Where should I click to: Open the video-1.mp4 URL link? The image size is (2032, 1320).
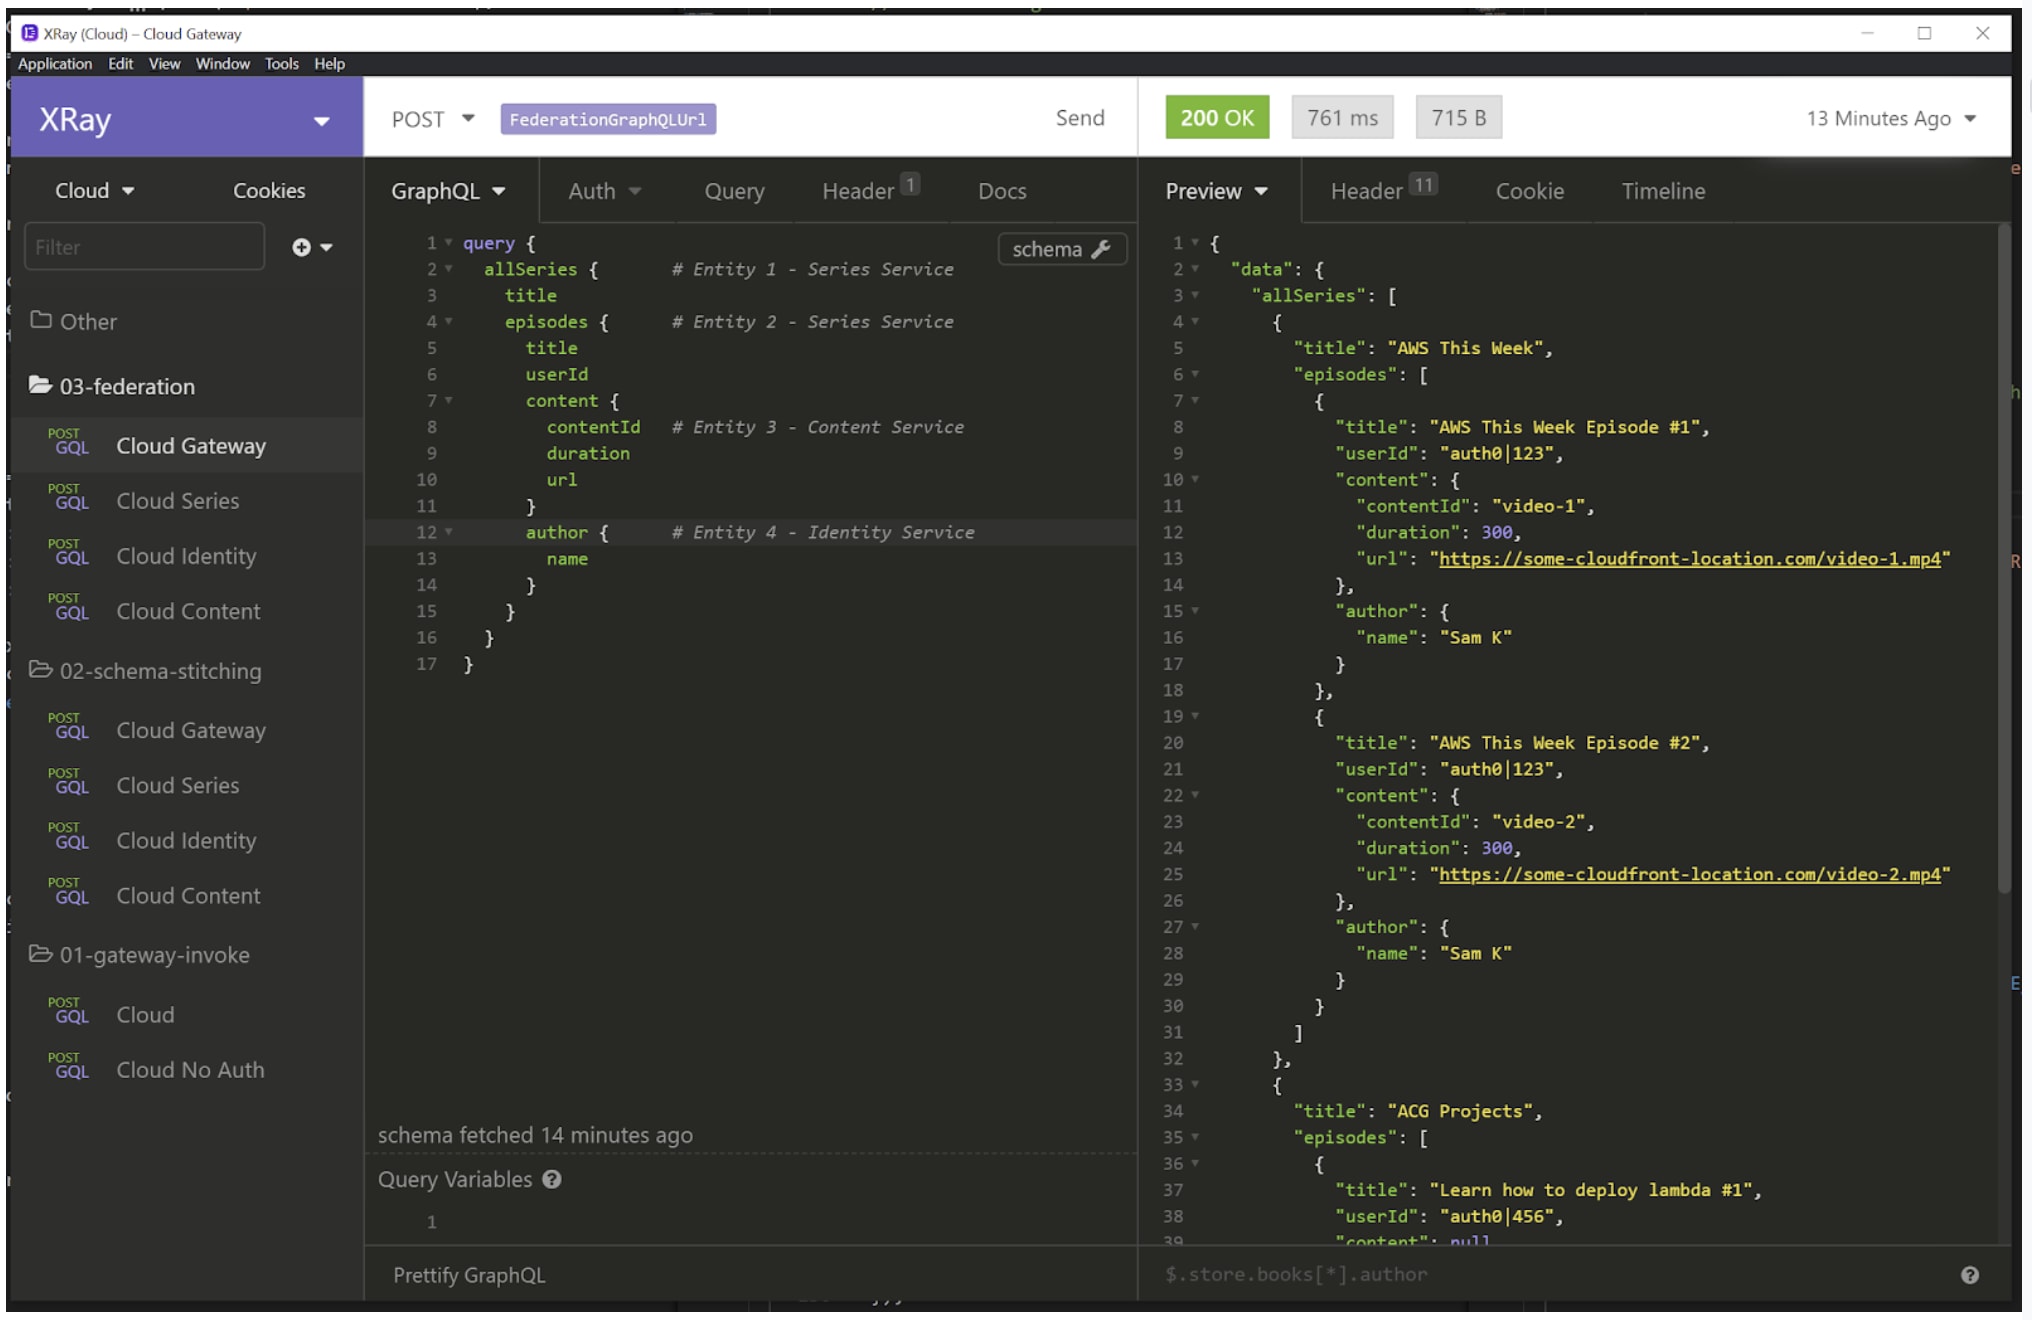coord(1689,558)
